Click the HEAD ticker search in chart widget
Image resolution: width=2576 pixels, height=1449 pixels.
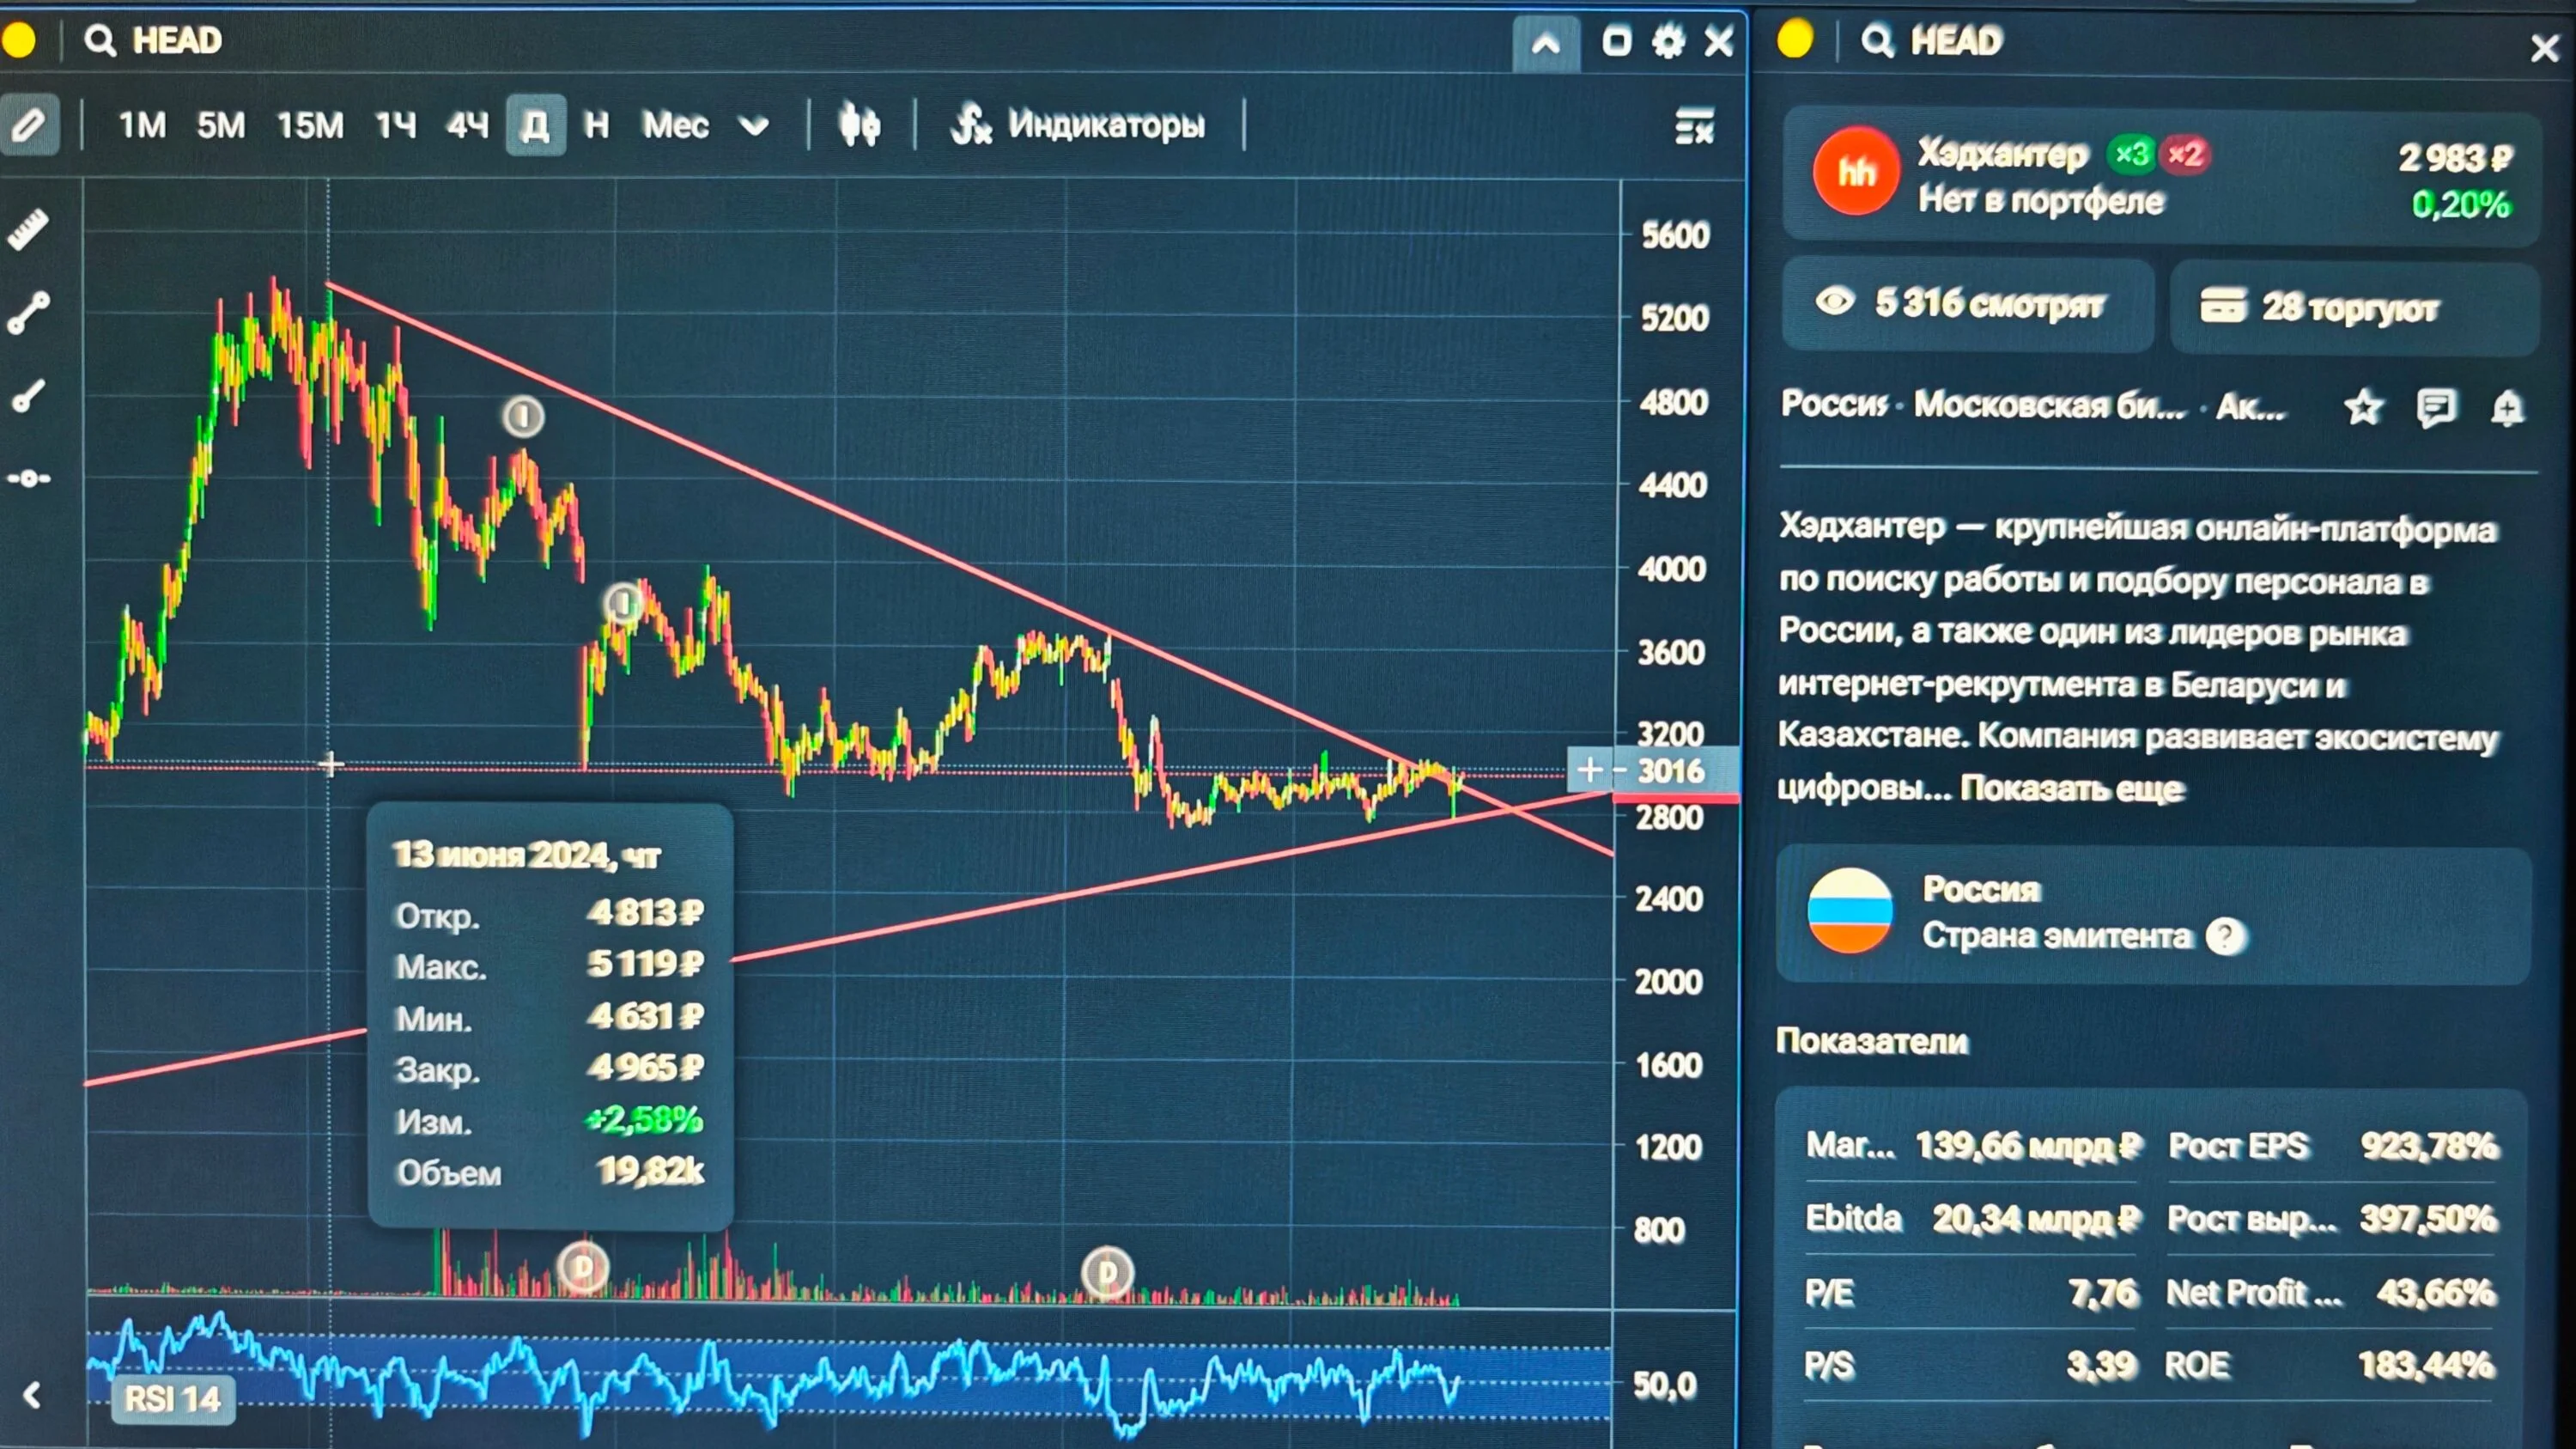(x=155, y=40)
